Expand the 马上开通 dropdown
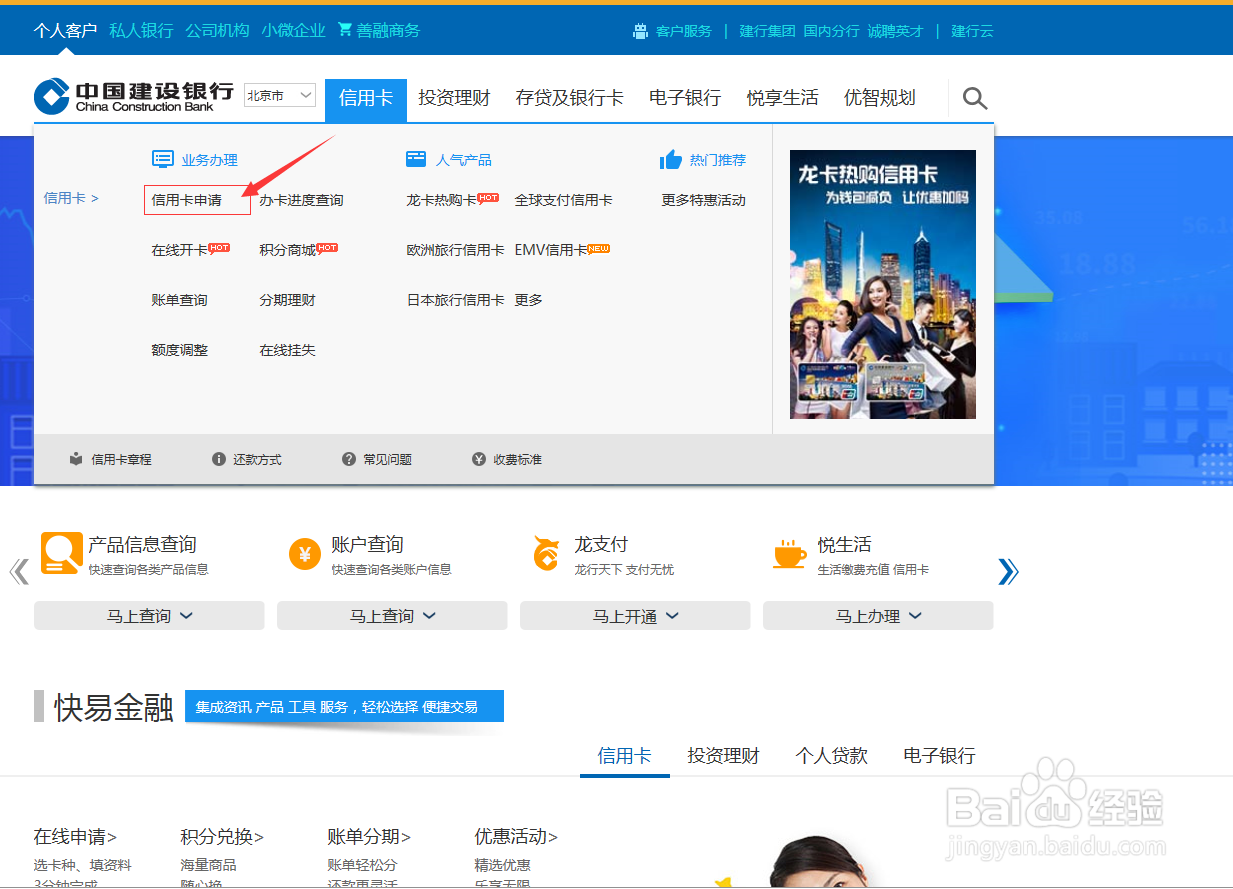This screenshot has height=889, width=1233. point(635,616)
